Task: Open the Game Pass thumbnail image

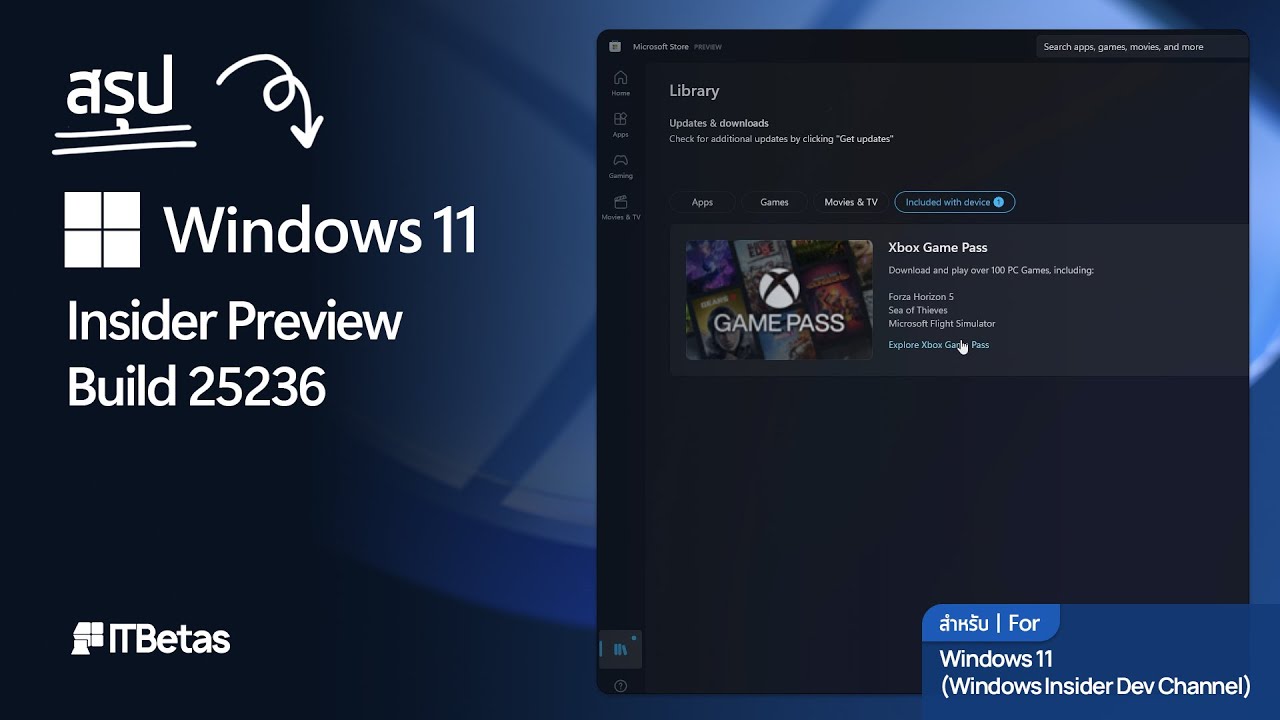Action: (779, 300)
